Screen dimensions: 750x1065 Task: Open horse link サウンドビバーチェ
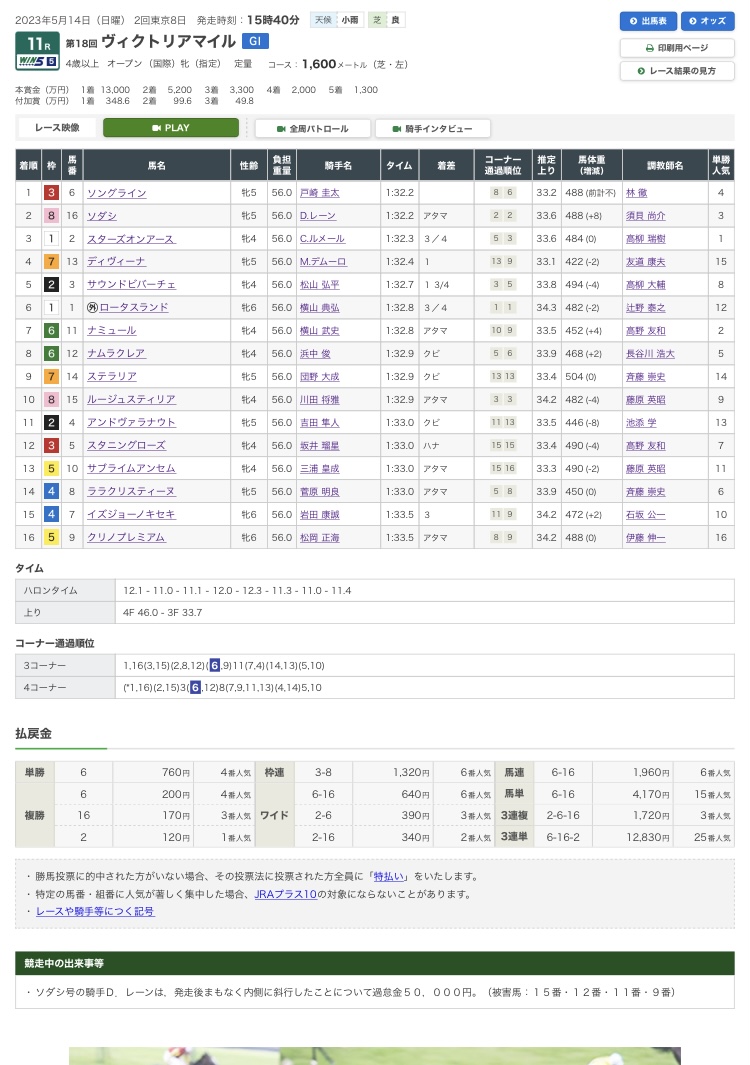pos(130,285)
